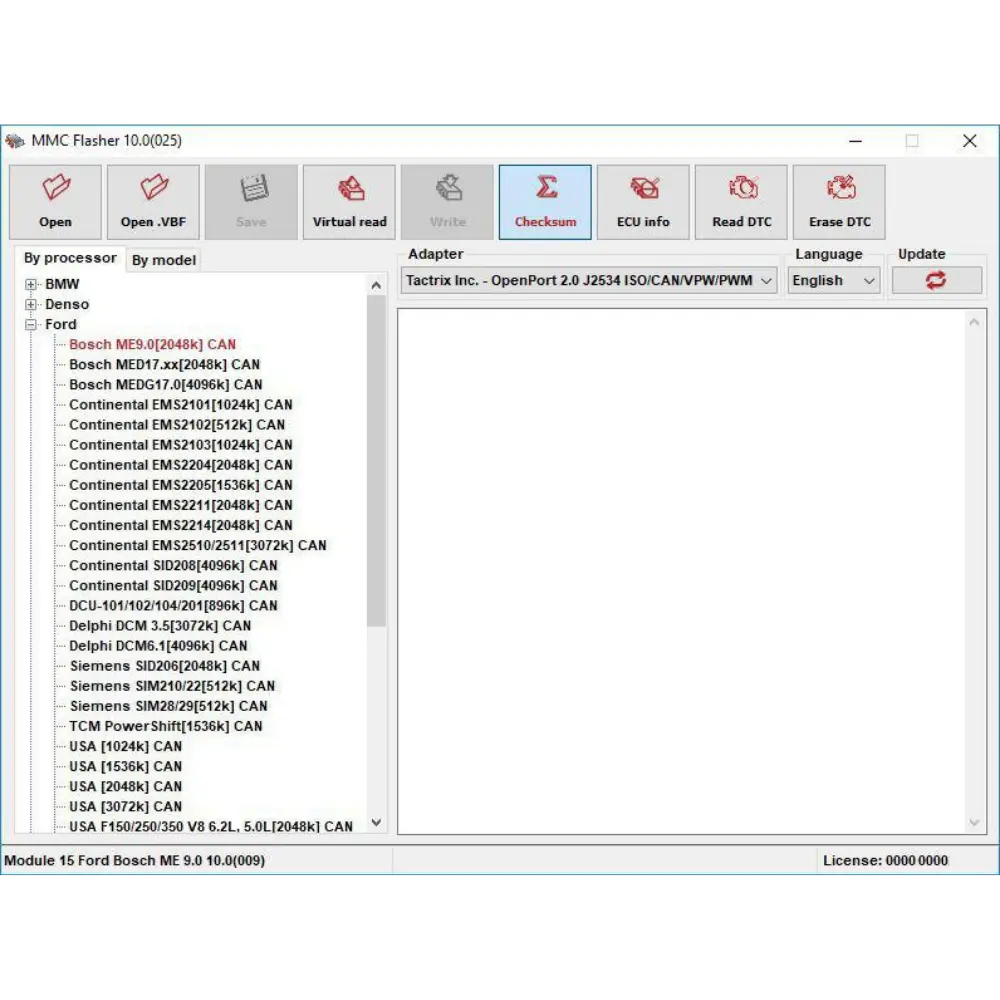Click inside the empty log output area

[x=682, y=571]
